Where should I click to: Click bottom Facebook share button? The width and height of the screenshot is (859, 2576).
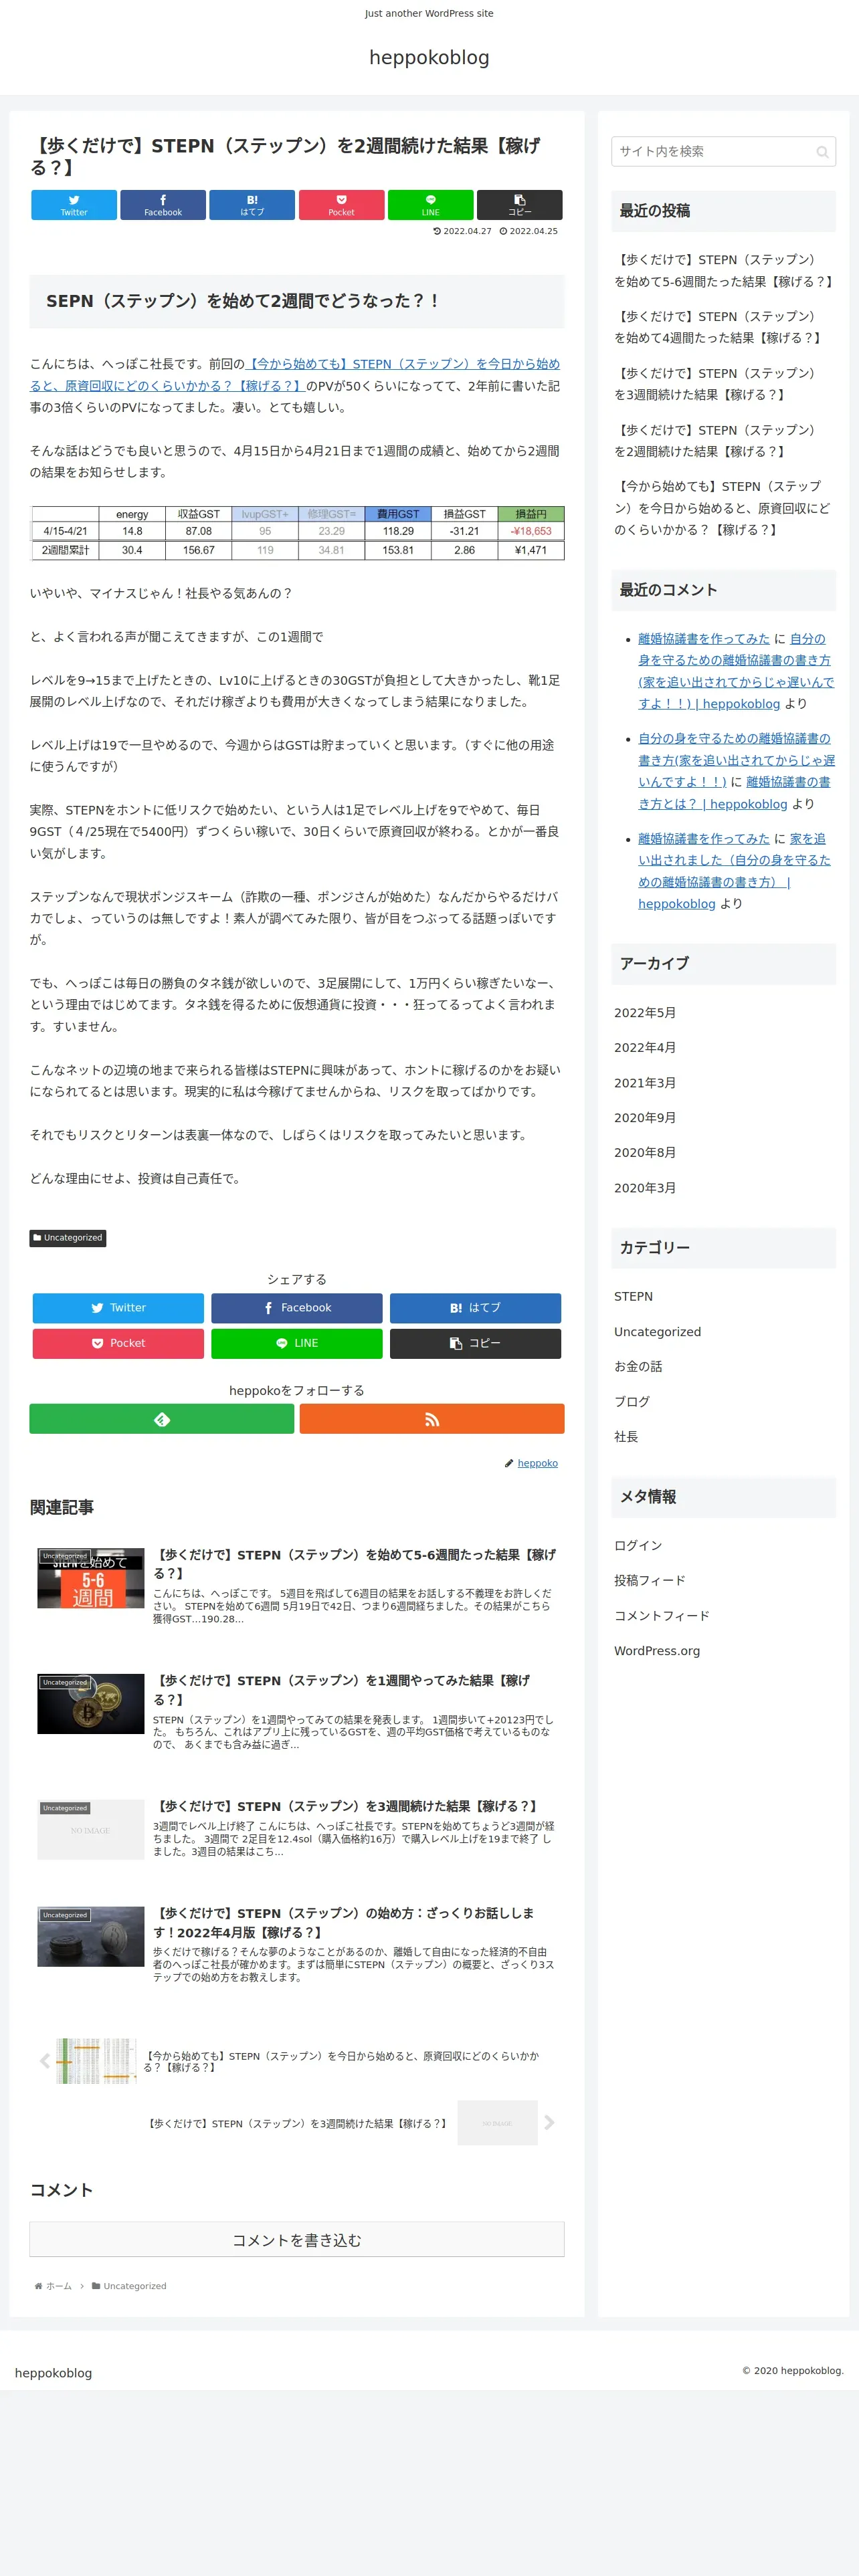[x=297, y=1308]
